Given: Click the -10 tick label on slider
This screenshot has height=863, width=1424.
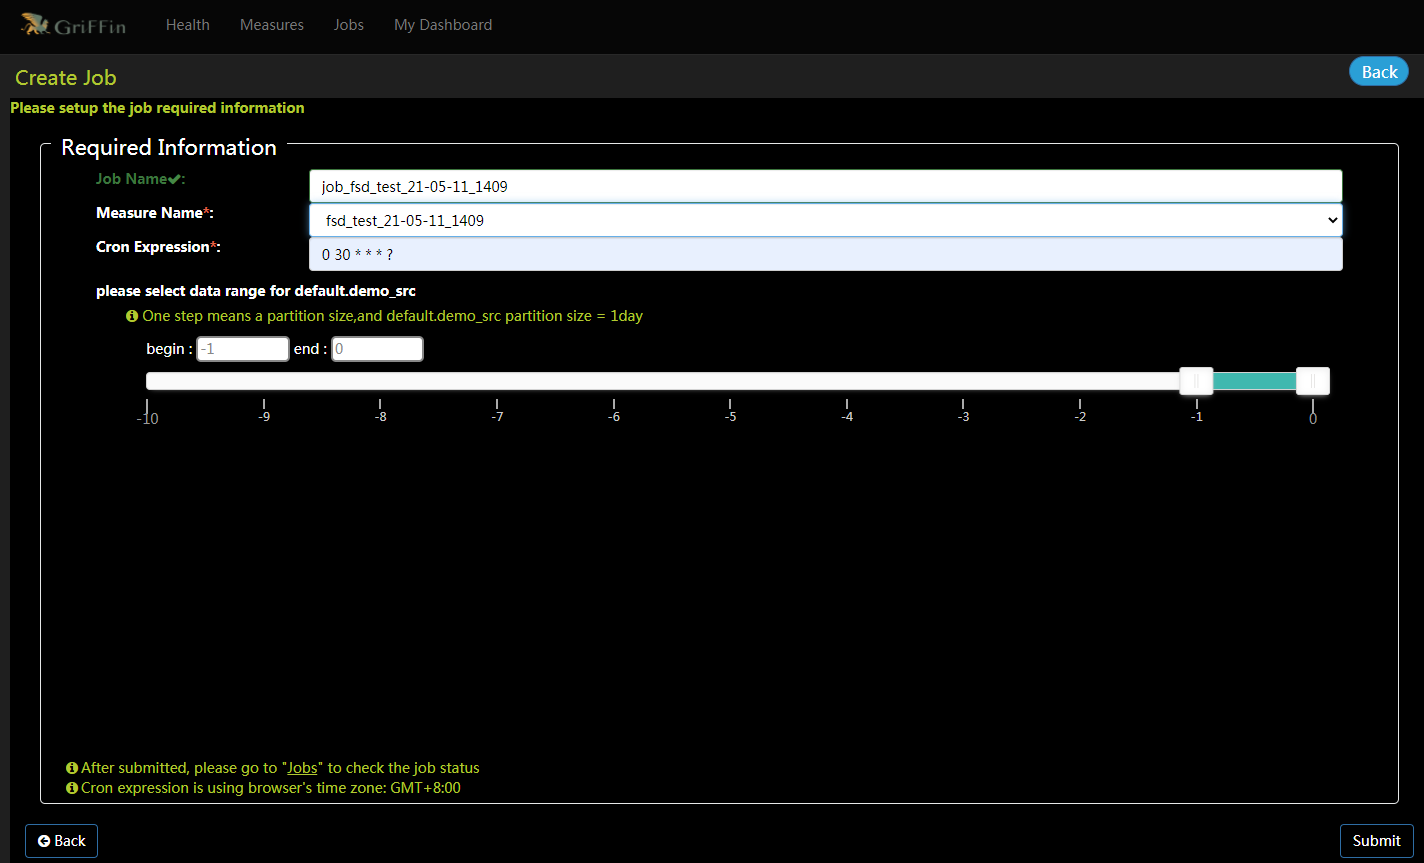Looking at the screenshot, I should coord(147,419).
